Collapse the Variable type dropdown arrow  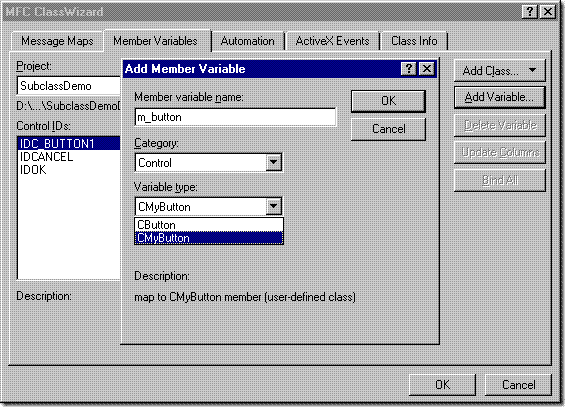[273, 206]
